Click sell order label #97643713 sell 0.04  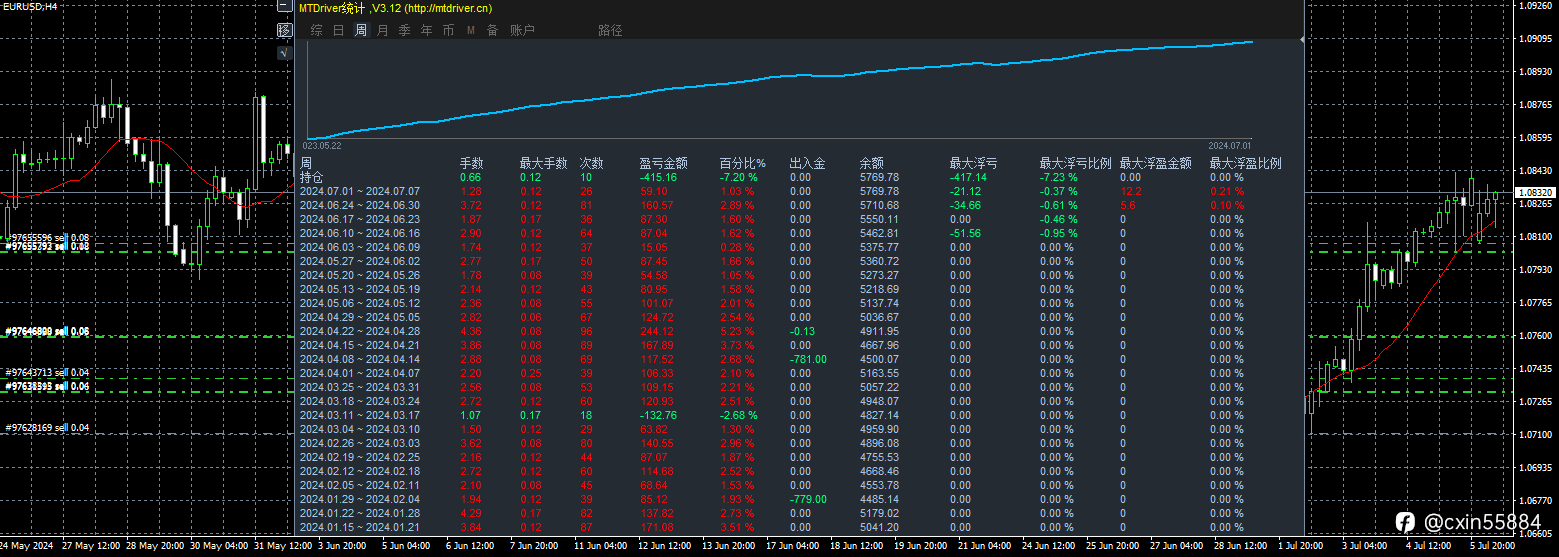coord(48,372)
